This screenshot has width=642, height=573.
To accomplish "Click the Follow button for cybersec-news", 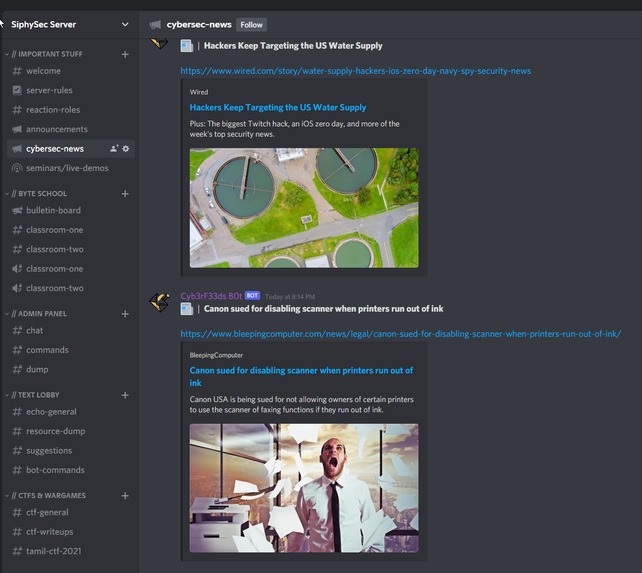I will coord(251,25).
